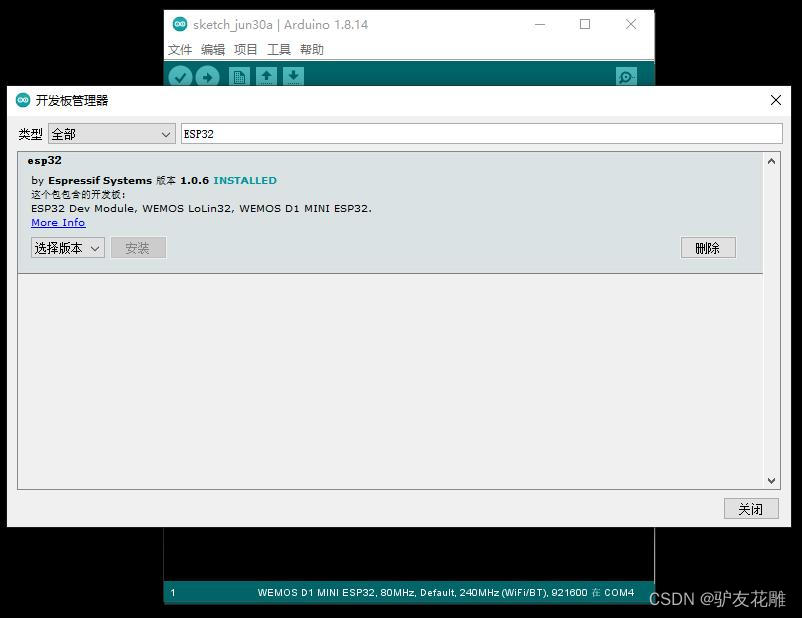Click the line number 1 in the status bar
The image size is (802, 618).
coord(173,592)
